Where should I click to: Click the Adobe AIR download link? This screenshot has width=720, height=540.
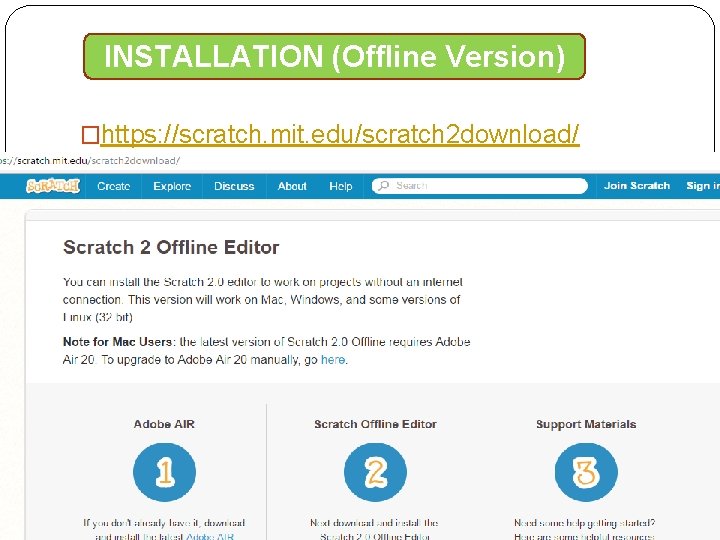210,536
